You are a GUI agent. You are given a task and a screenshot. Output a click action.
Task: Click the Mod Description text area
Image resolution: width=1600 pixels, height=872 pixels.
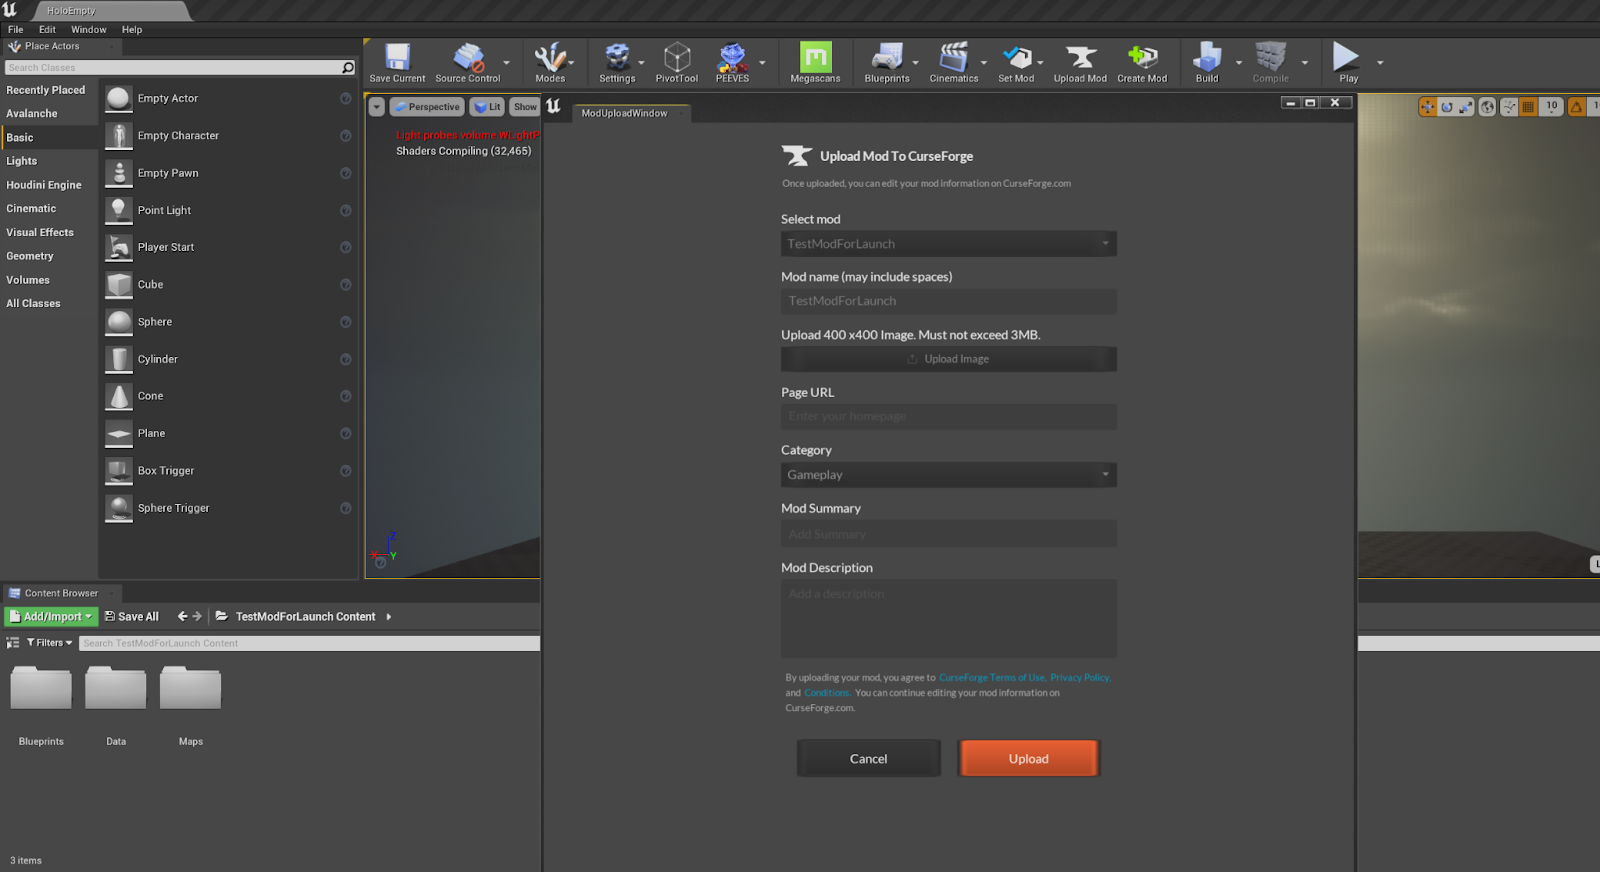(x=948, y=618)
